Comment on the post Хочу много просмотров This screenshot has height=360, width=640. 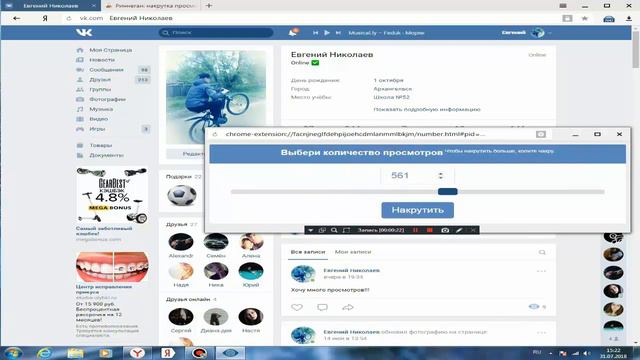[x=322, y=307]
